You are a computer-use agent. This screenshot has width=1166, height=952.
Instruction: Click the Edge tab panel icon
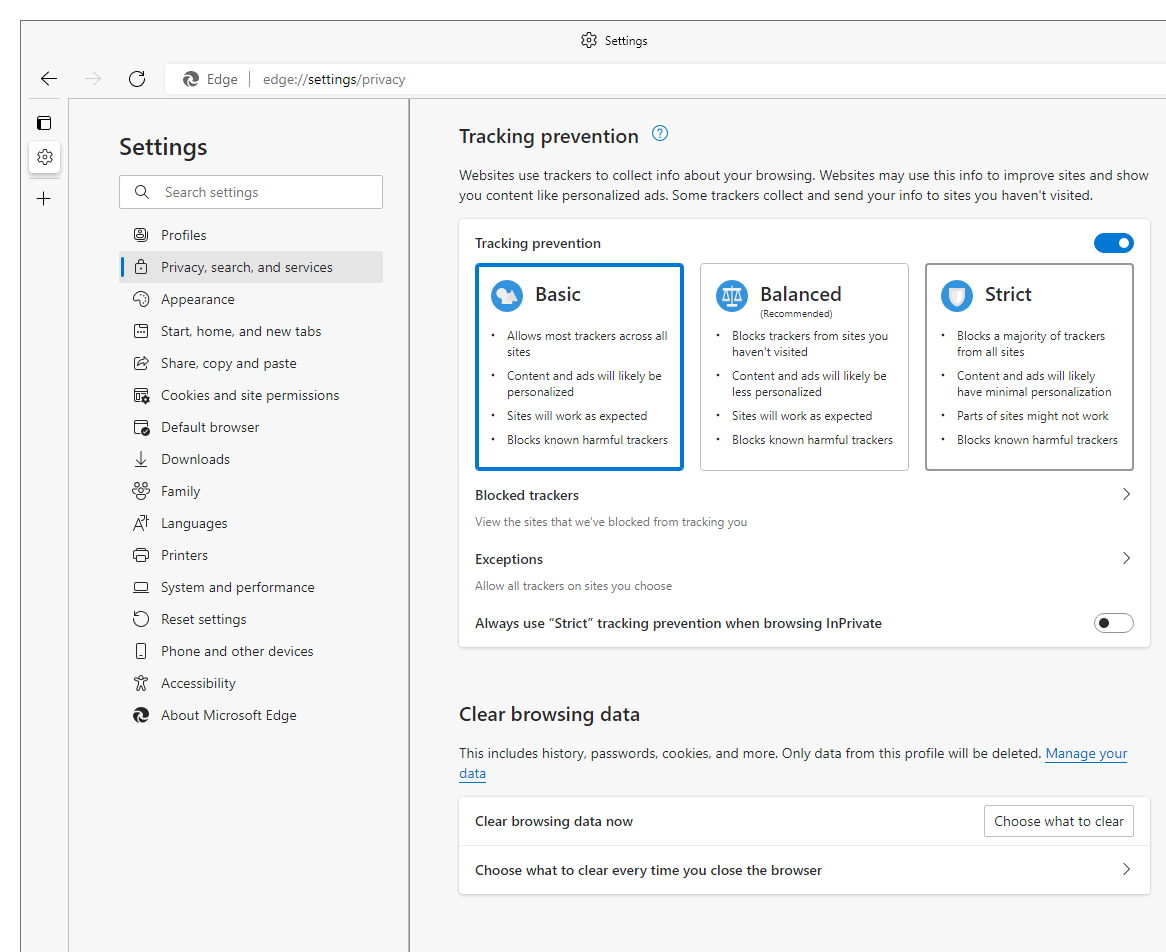tap(44, 122)
